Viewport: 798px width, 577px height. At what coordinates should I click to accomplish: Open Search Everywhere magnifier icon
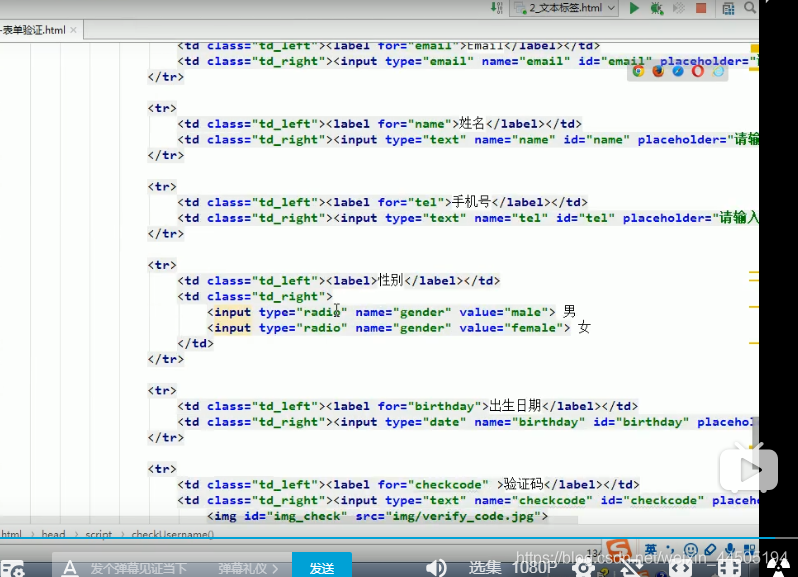point(750,8)
